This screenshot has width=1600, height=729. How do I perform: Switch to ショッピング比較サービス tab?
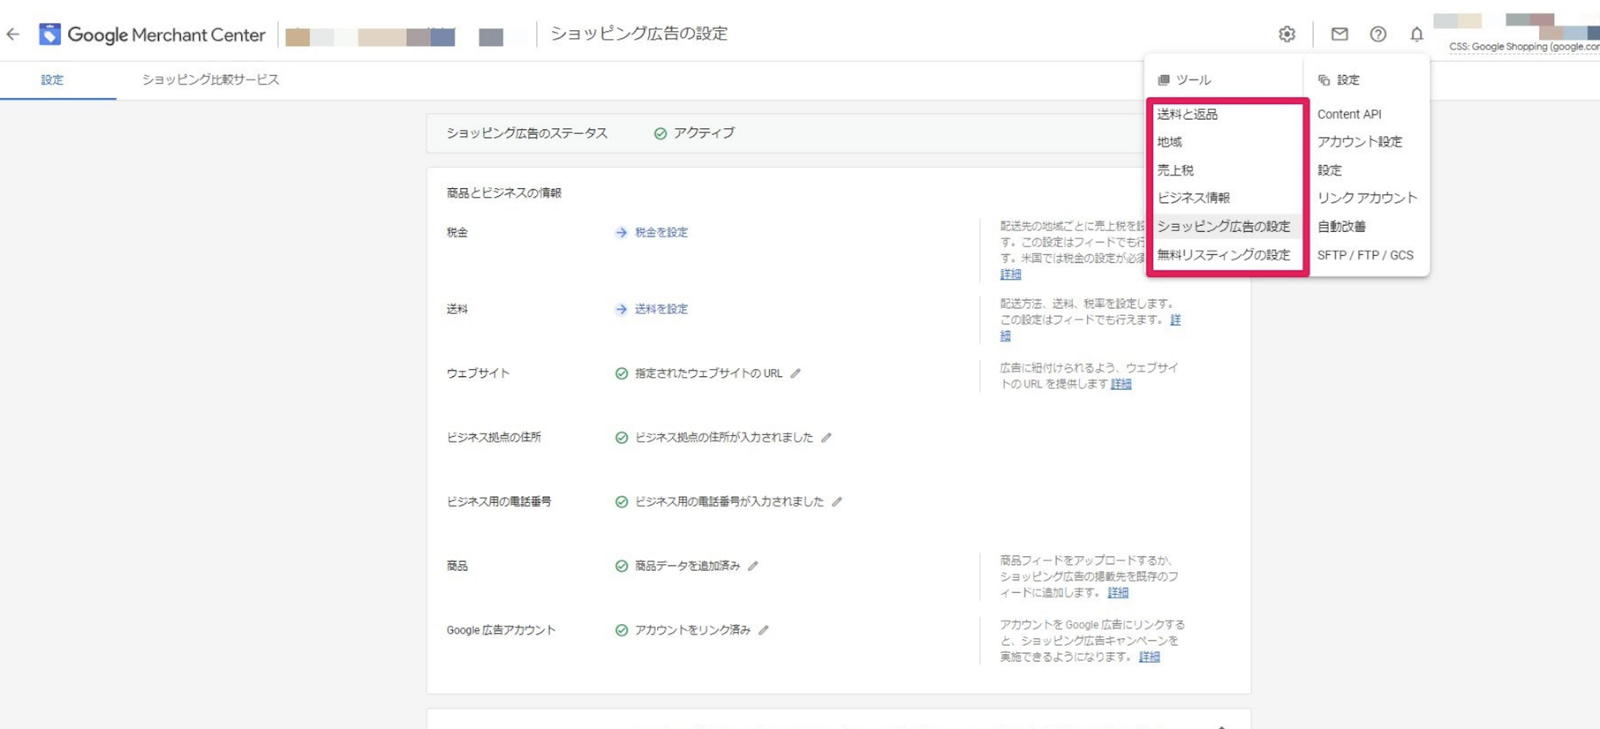(x=210, y=80)
